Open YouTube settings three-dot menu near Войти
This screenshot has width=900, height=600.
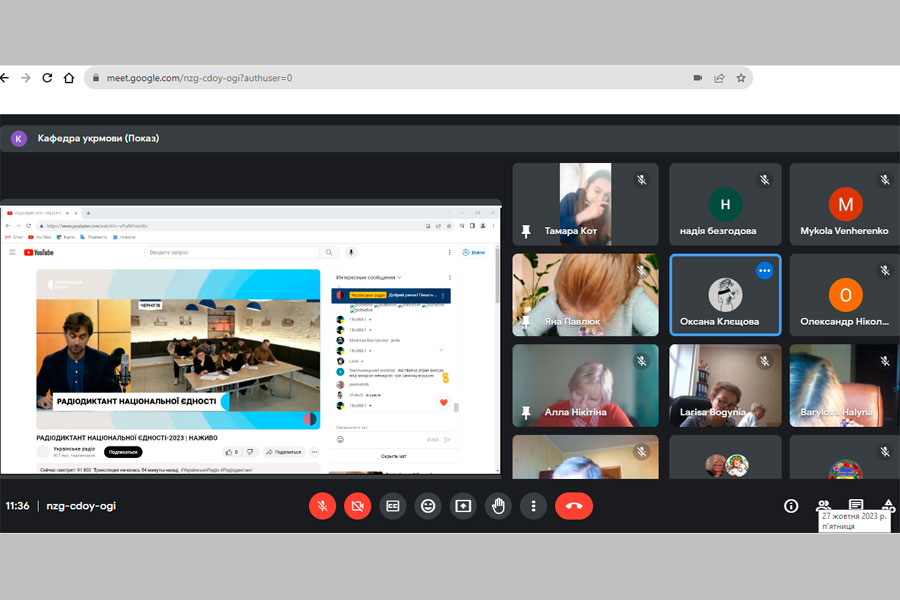[x=449, y=252]
